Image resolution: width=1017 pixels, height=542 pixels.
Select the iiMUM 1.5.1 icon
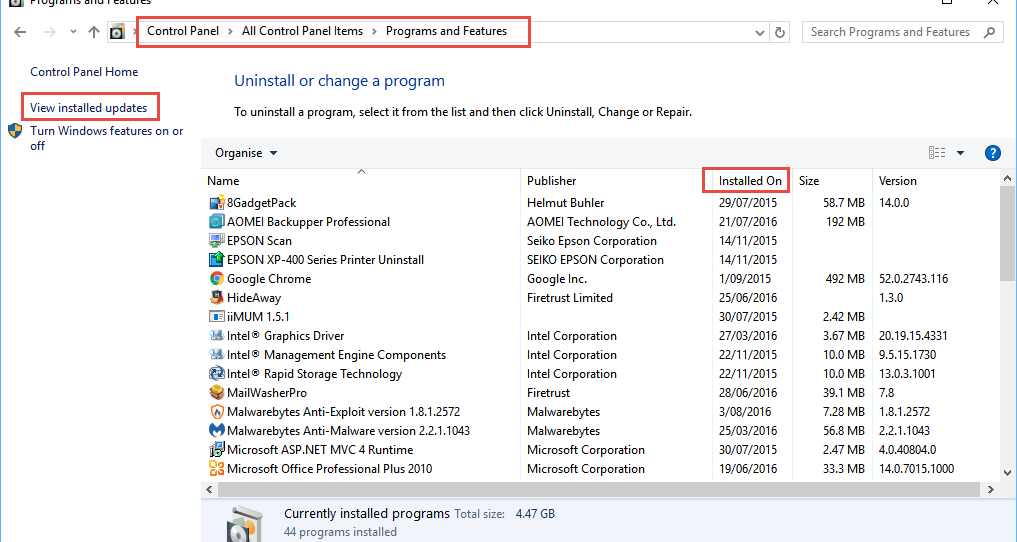pos(217,316)
